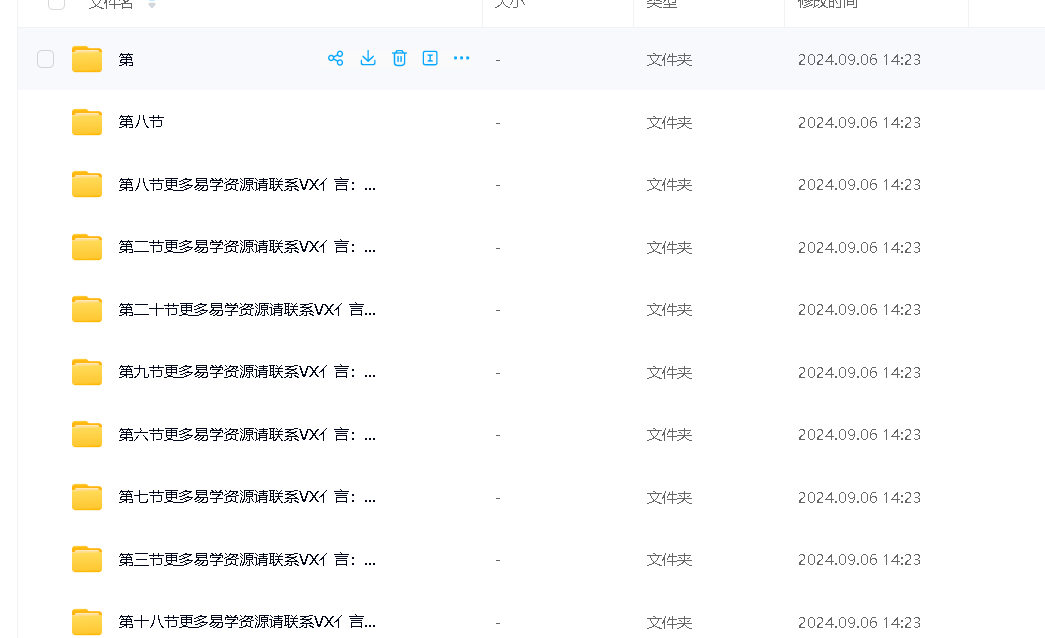Open the 第十八节更多易学资源 folder name

point(246,622)
